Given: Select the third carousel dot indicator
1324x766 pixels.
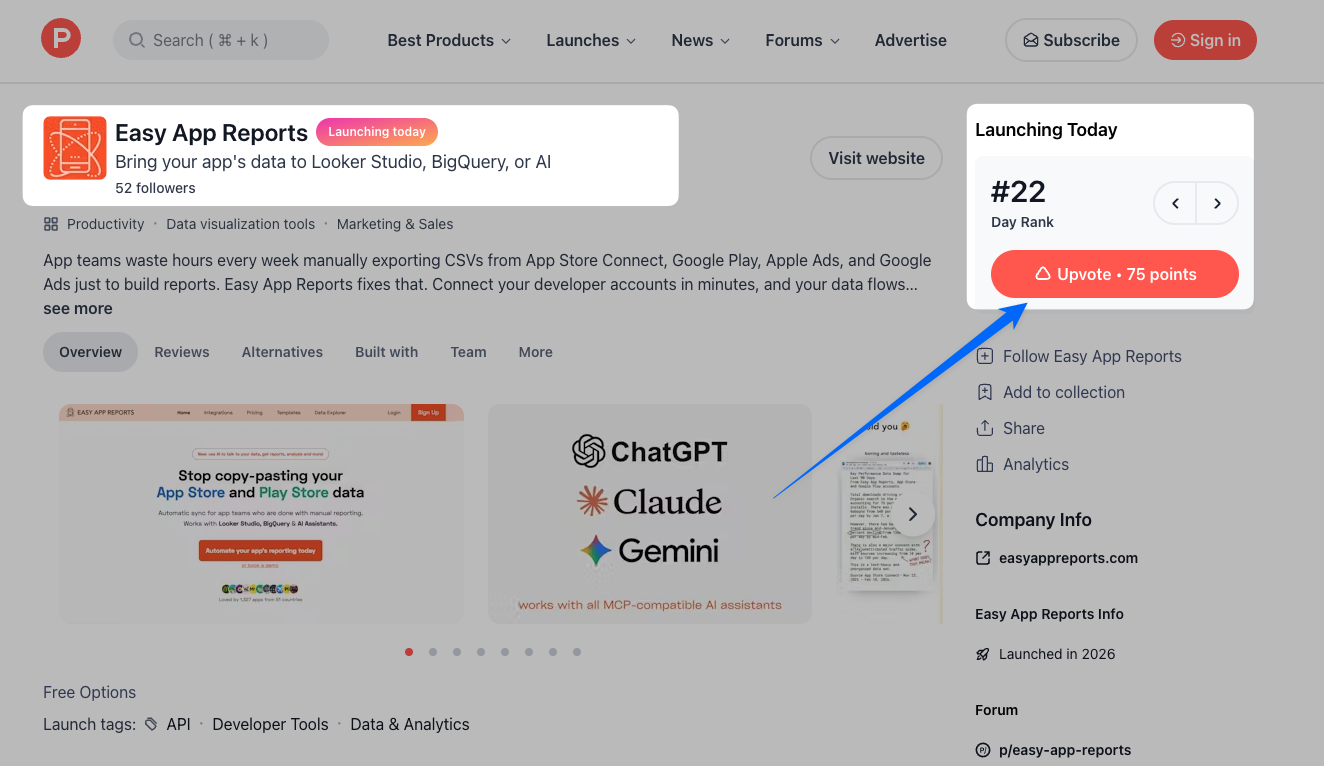Looking at the screenshot, I should pos(457,652).
